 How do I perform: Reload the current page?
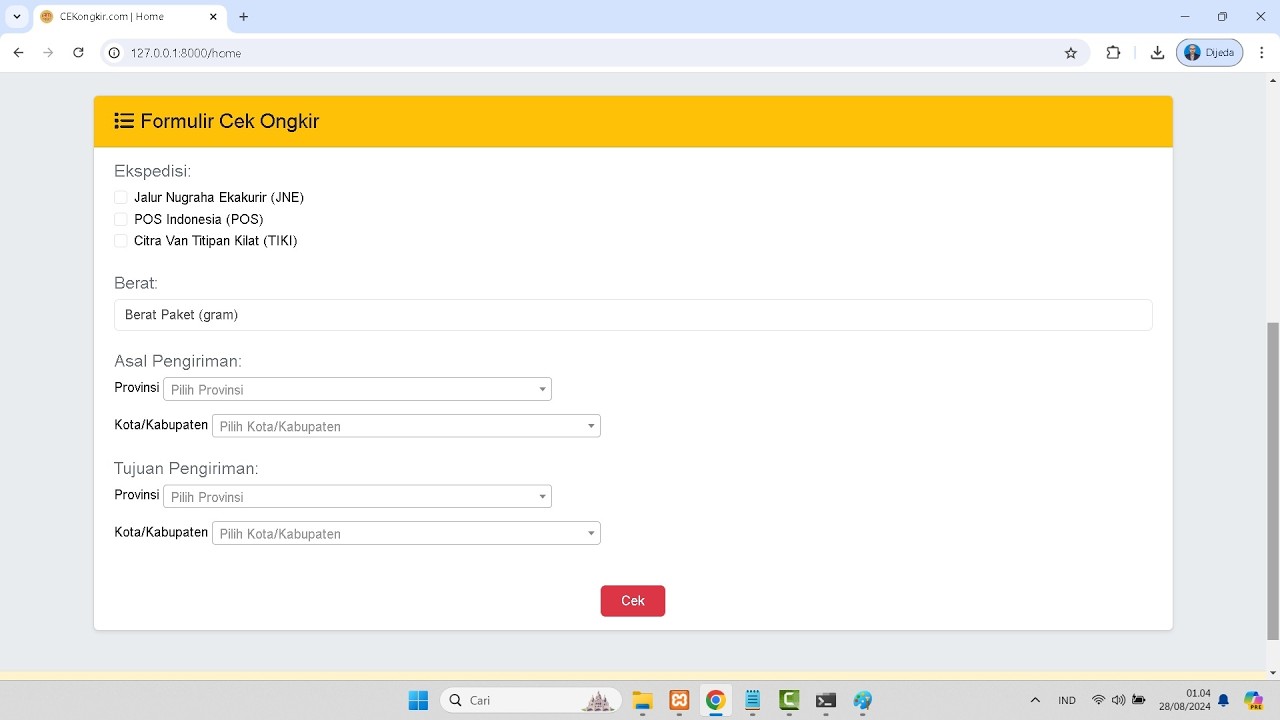78,53
